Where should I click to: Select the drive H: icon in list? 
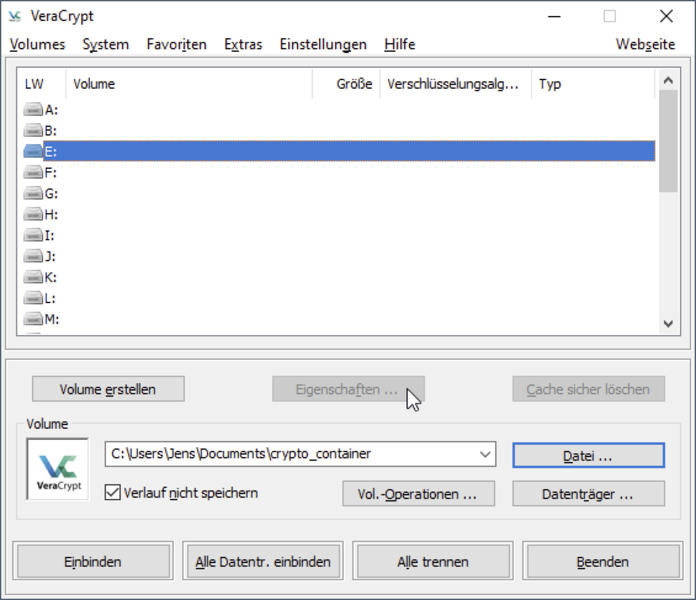click(x=33, y=214)
